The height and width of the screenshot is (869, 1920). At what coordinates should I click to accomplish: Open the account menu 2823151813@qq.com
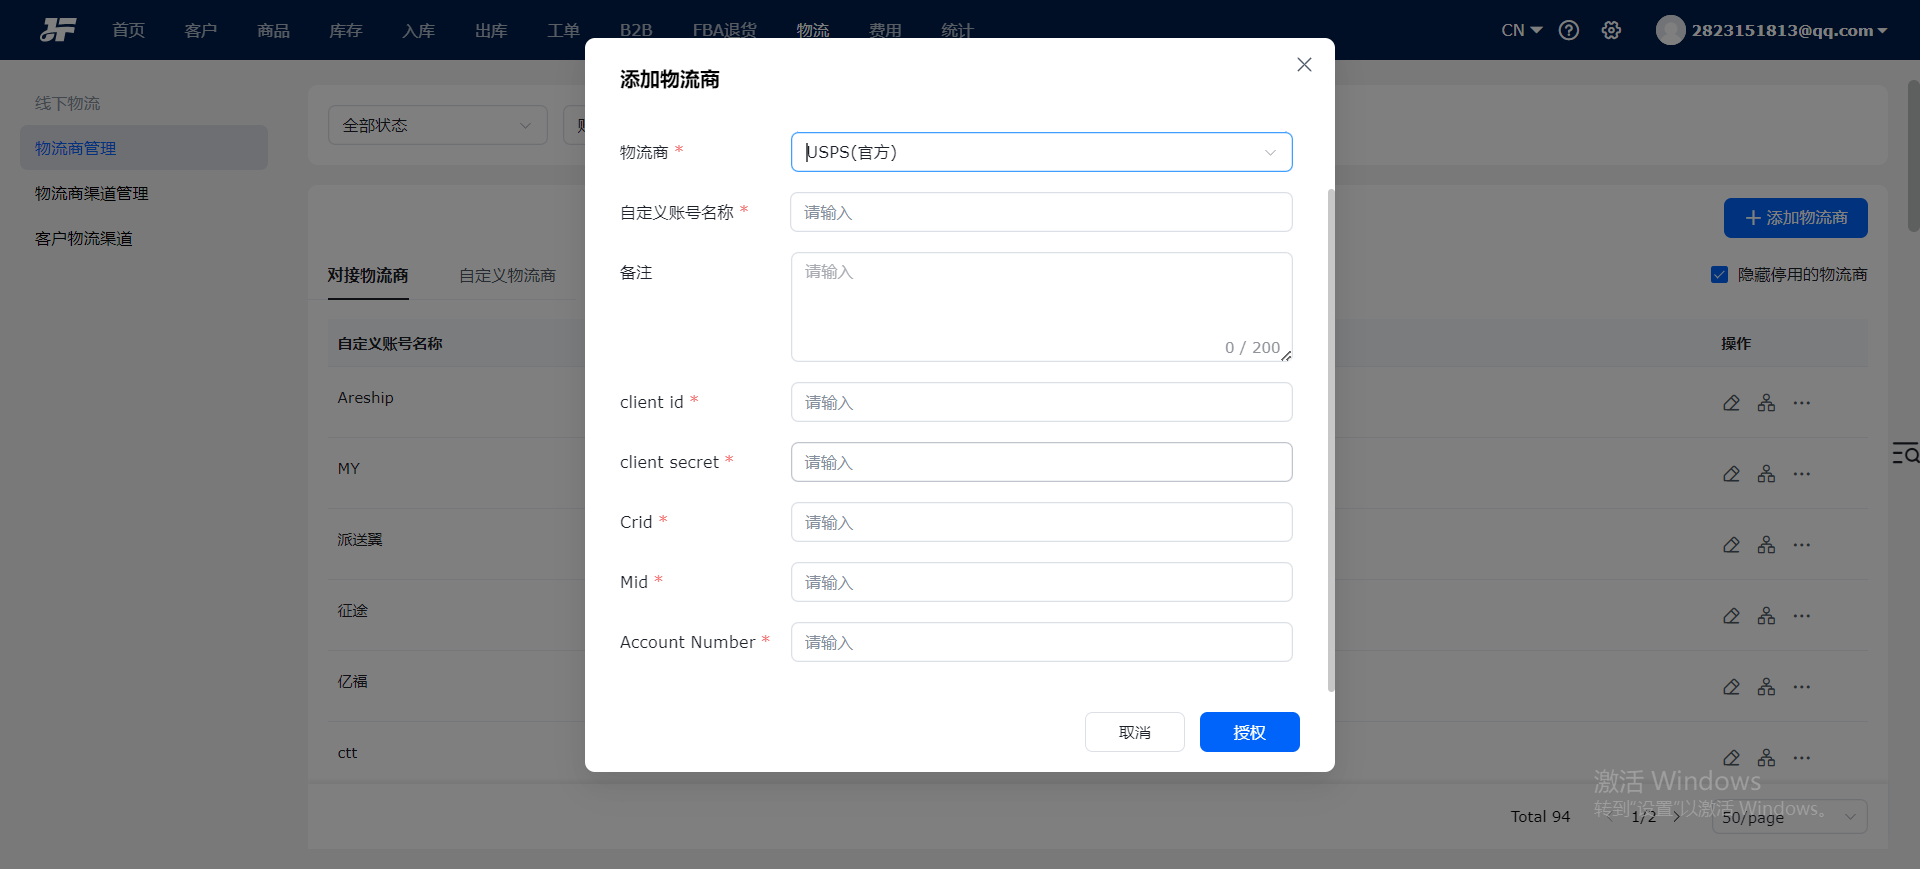pos(1789,30)
